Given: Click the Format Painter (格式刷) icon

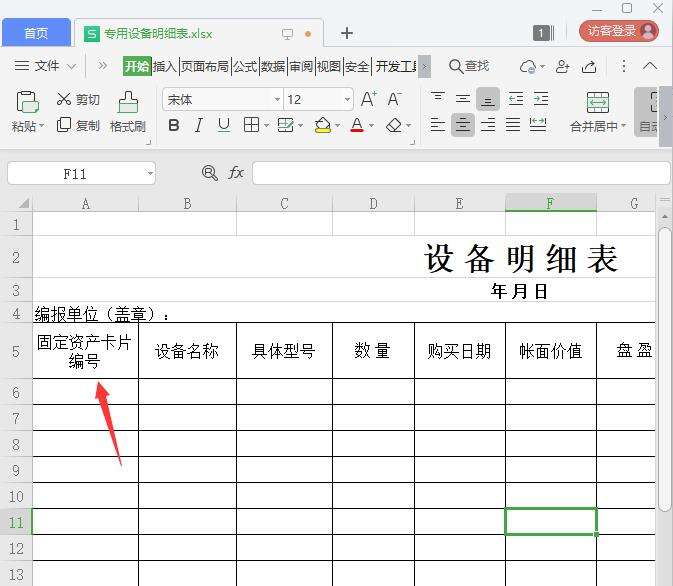Looking at the screenshot, I should tap(128, 102).
